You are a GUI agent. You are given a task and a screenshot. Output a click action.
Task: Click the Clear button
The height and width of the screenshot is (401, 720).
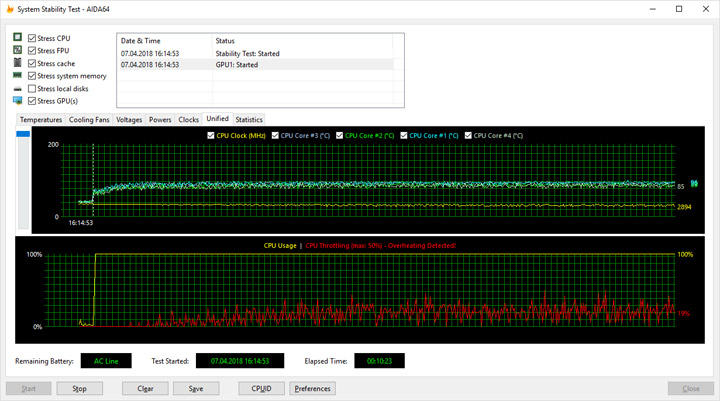click(145, 389)
